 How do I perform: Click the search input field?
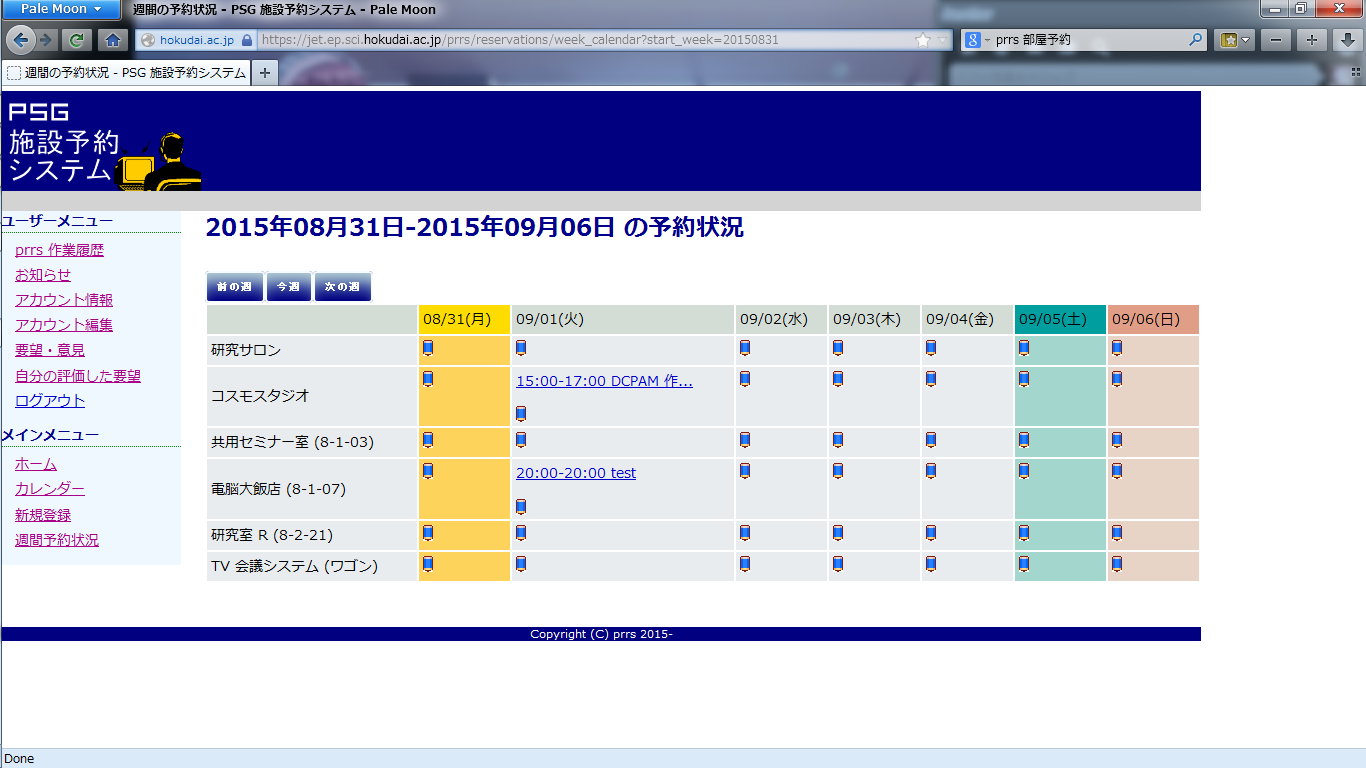click(x=1090, y=40)
